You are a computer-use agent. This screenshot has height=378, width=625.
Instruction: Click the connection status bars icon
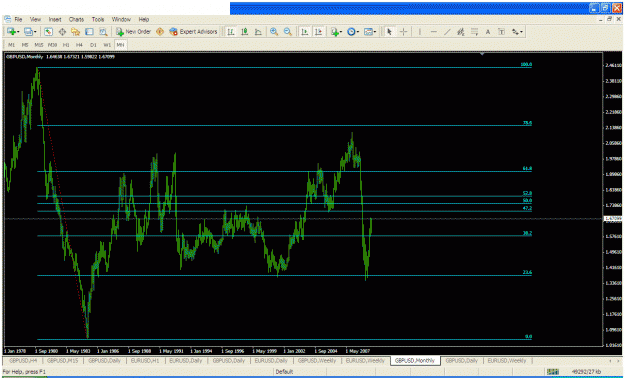pyautogui.click(x=553, y=372)
